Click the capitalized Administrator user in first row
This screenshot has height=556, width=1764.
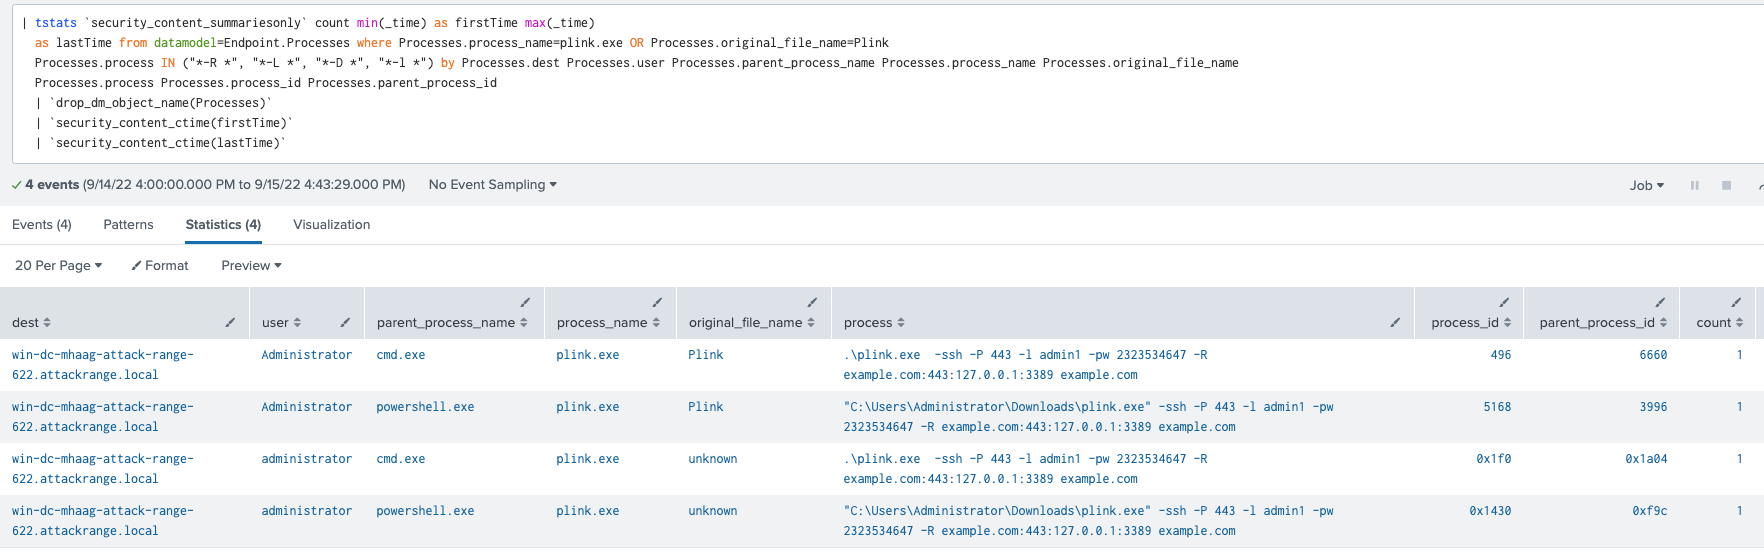point(307,355)
